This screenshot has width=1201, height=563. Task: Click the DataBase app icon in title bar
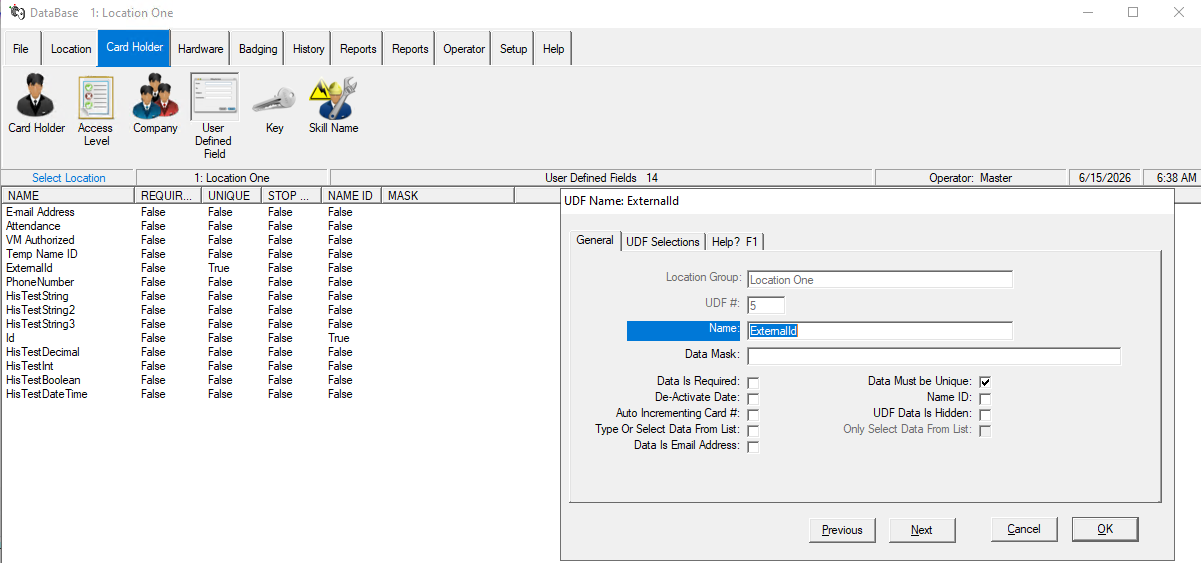17,13
